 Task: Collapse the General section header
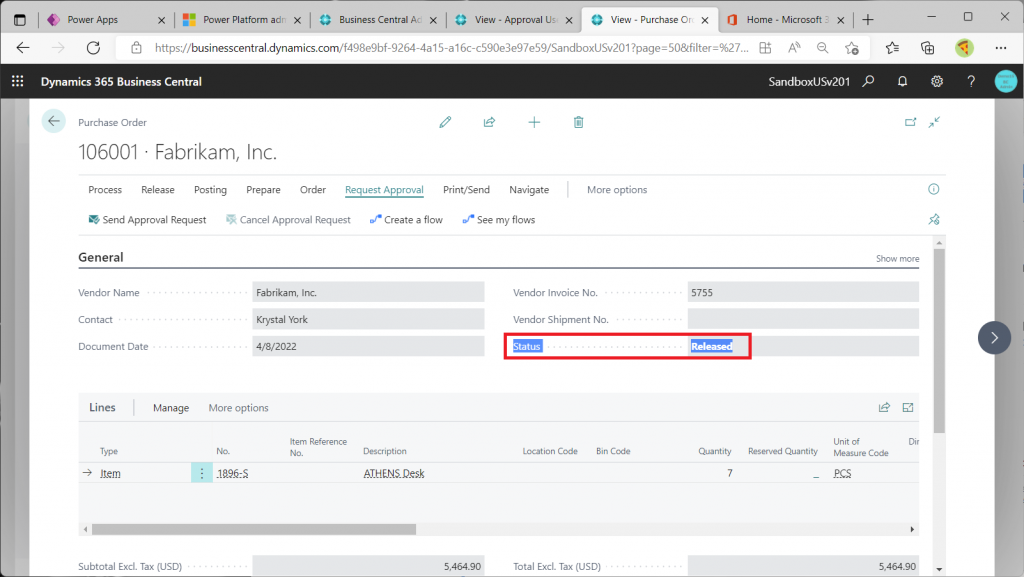point(101,257)
